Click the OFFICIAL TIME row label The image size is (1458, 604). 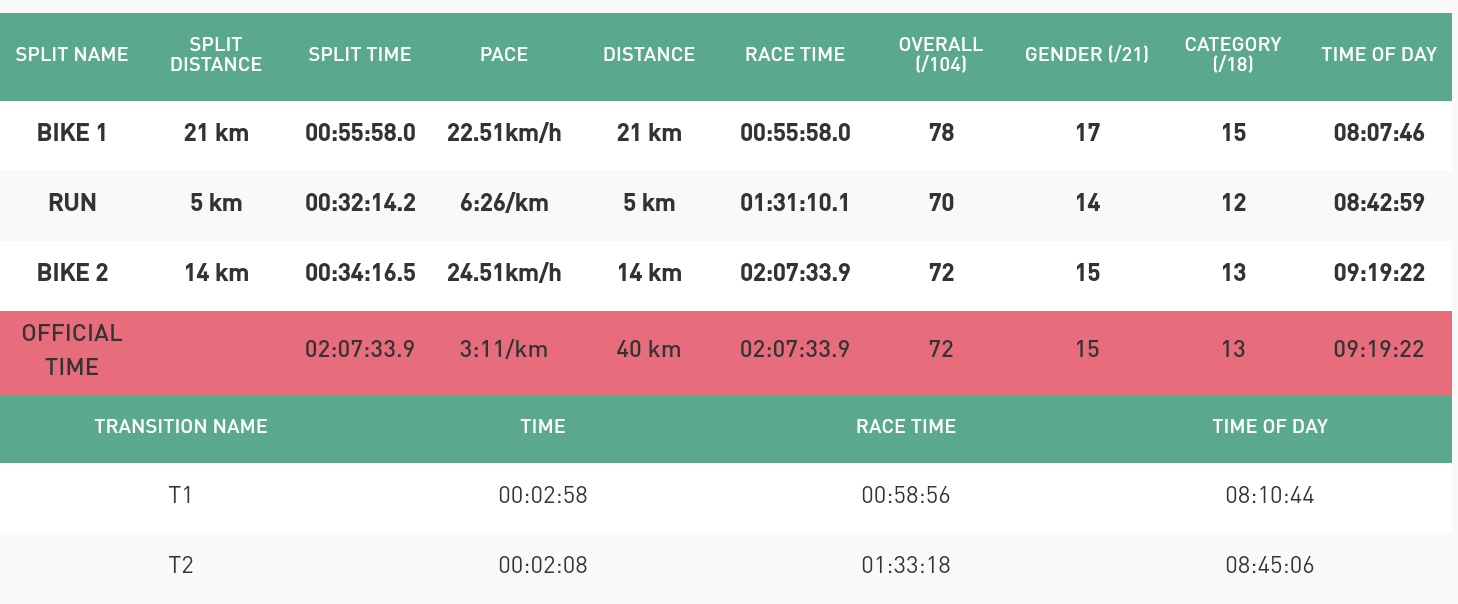72,350
